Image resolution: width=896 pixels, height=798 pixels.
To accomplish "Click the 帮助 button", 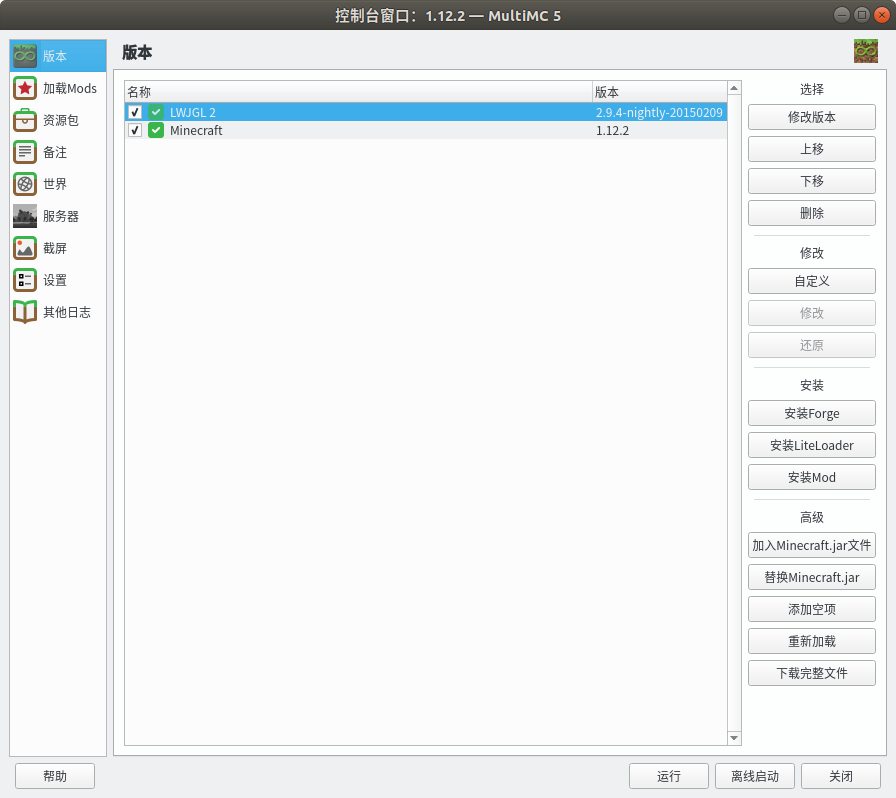I will (55, 776).
